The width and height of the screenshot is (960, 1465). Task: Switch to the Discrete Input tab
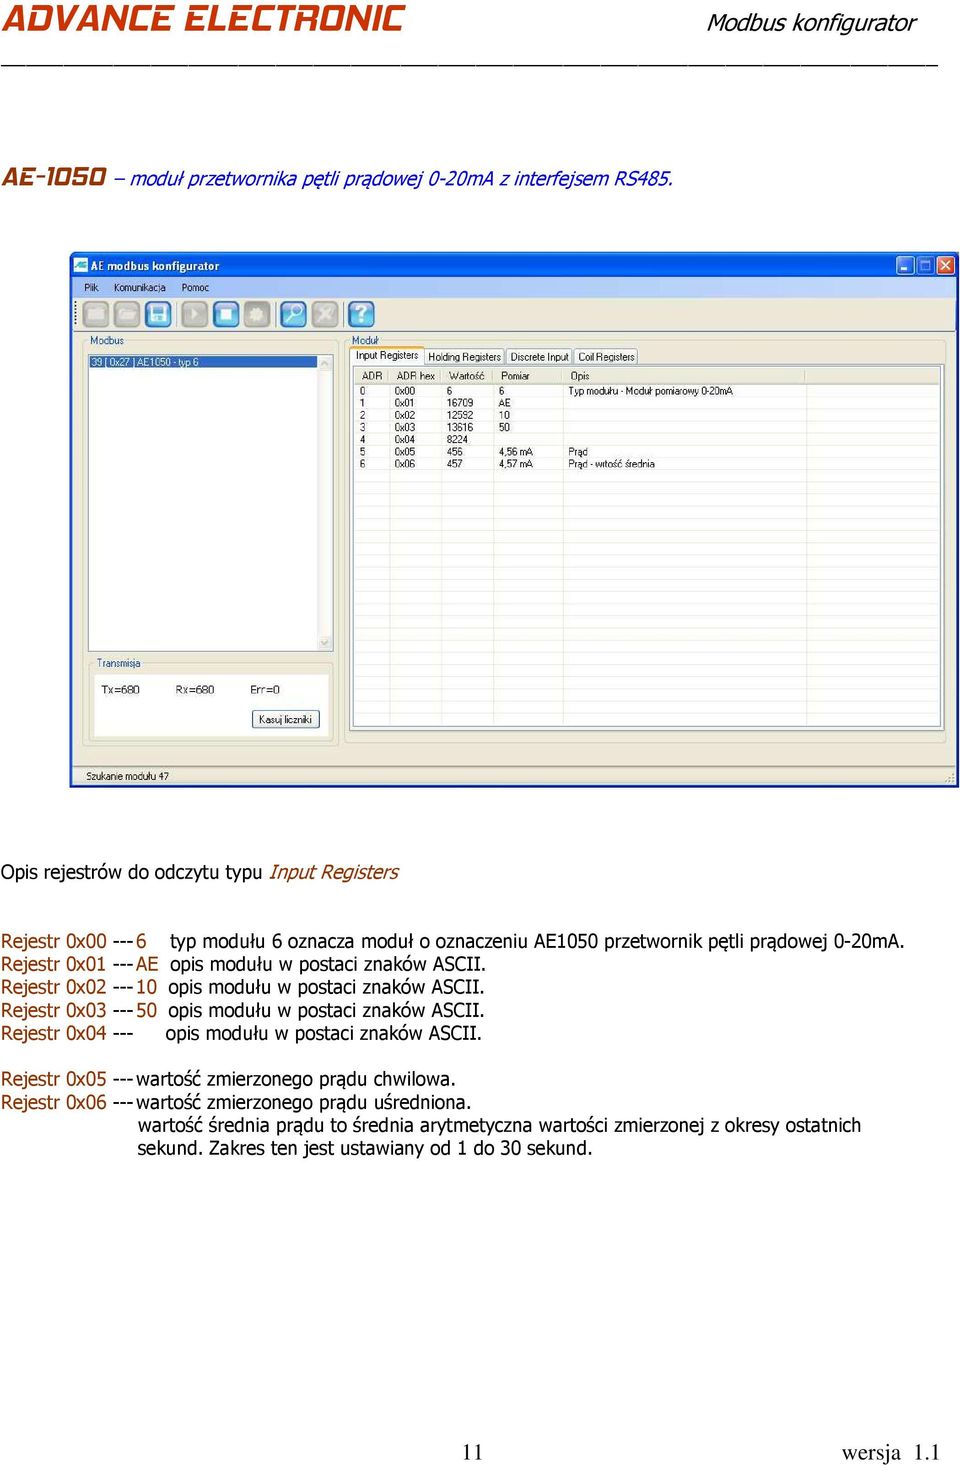pyautogui.click(x=539, y=357)
